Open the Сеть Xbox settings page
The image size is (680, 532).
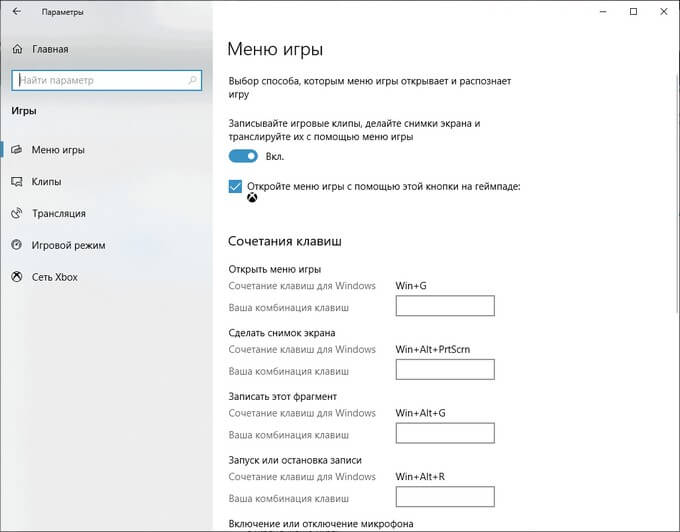click(x=55, y=277)
